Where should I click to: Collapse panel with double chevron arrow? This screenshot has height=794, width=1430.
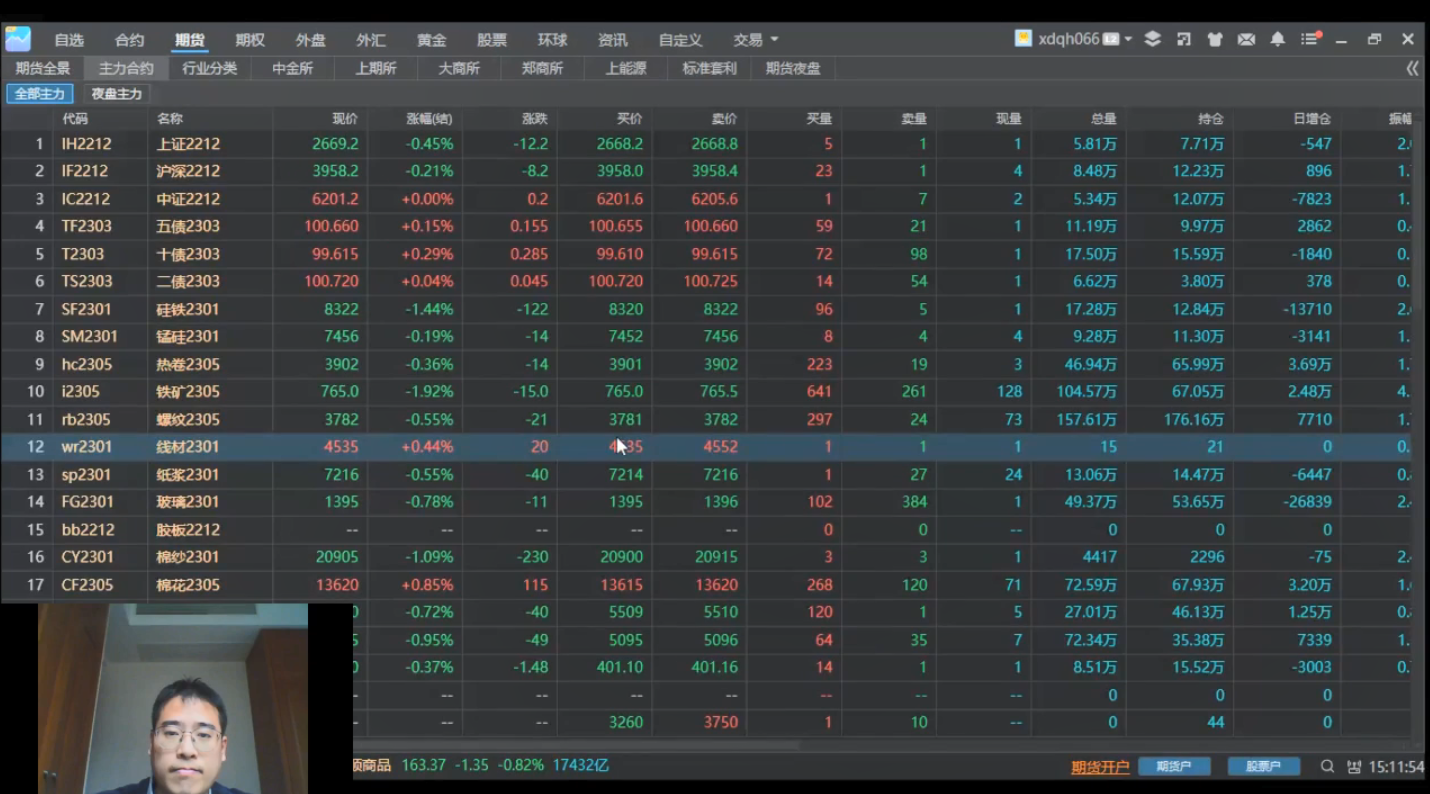[1412, 68]
